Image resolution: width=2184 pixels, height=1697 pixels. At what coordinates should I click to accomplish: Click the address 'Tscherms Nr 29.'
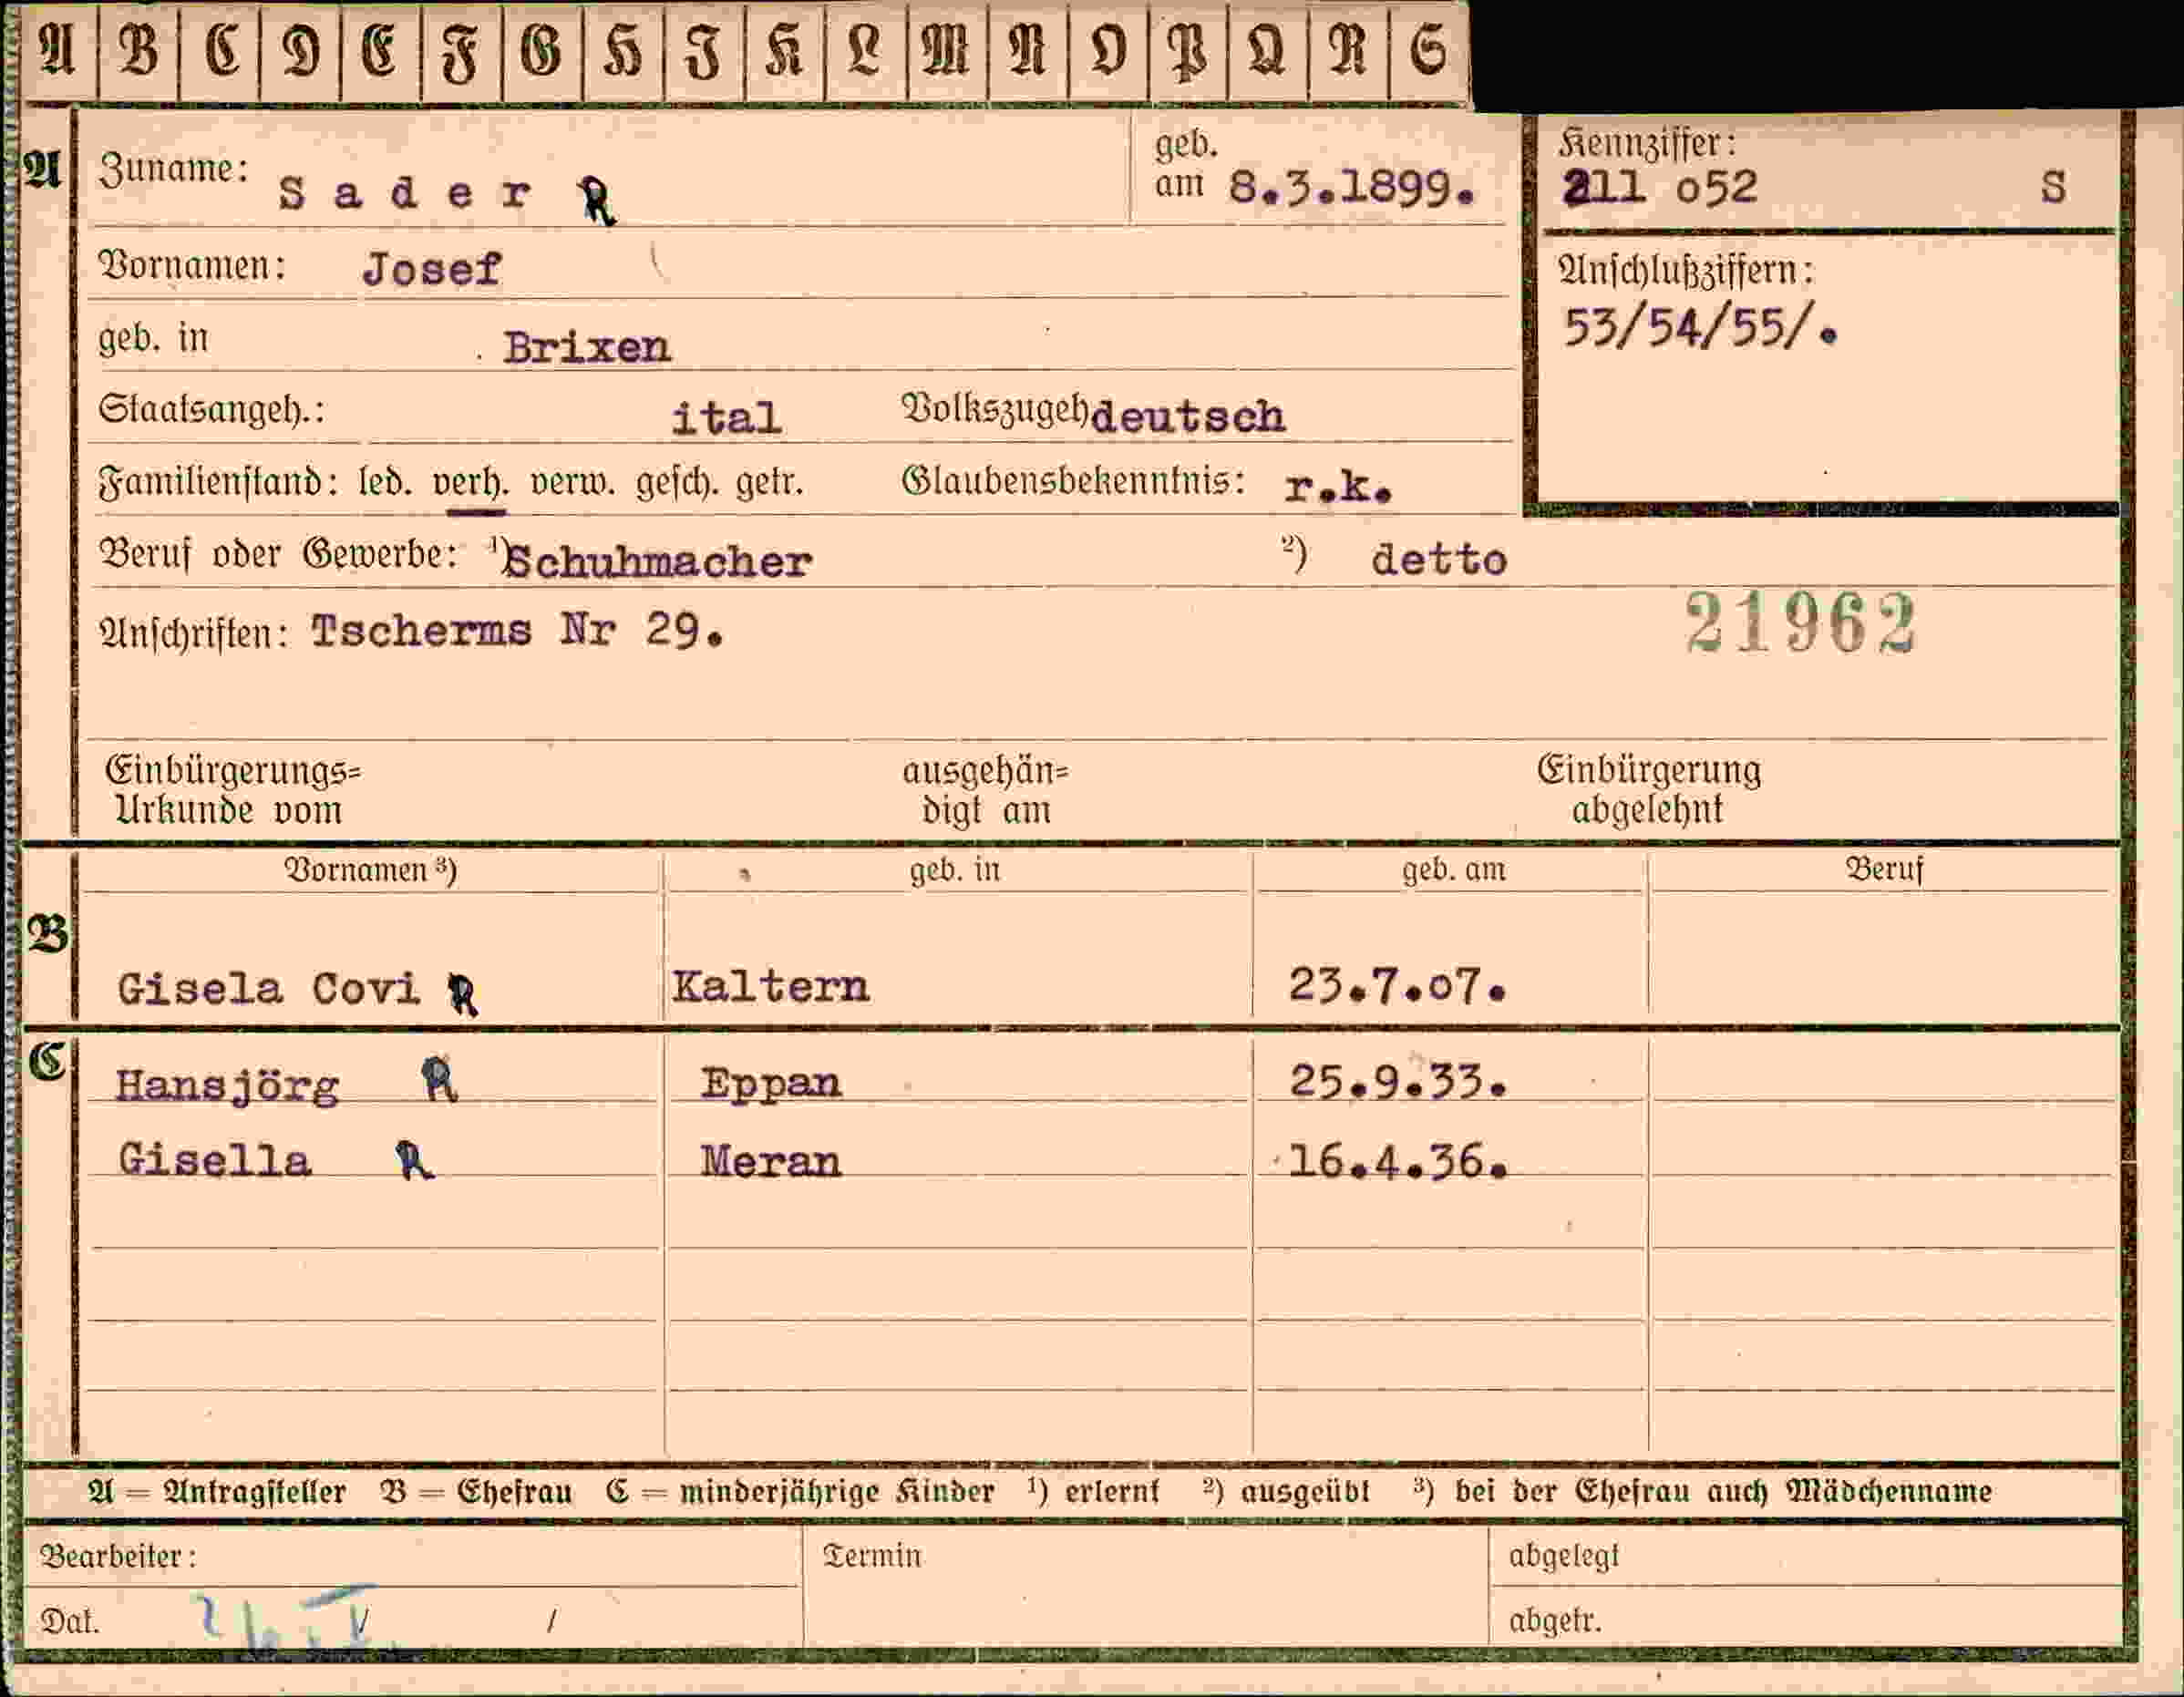click(517, 631)
